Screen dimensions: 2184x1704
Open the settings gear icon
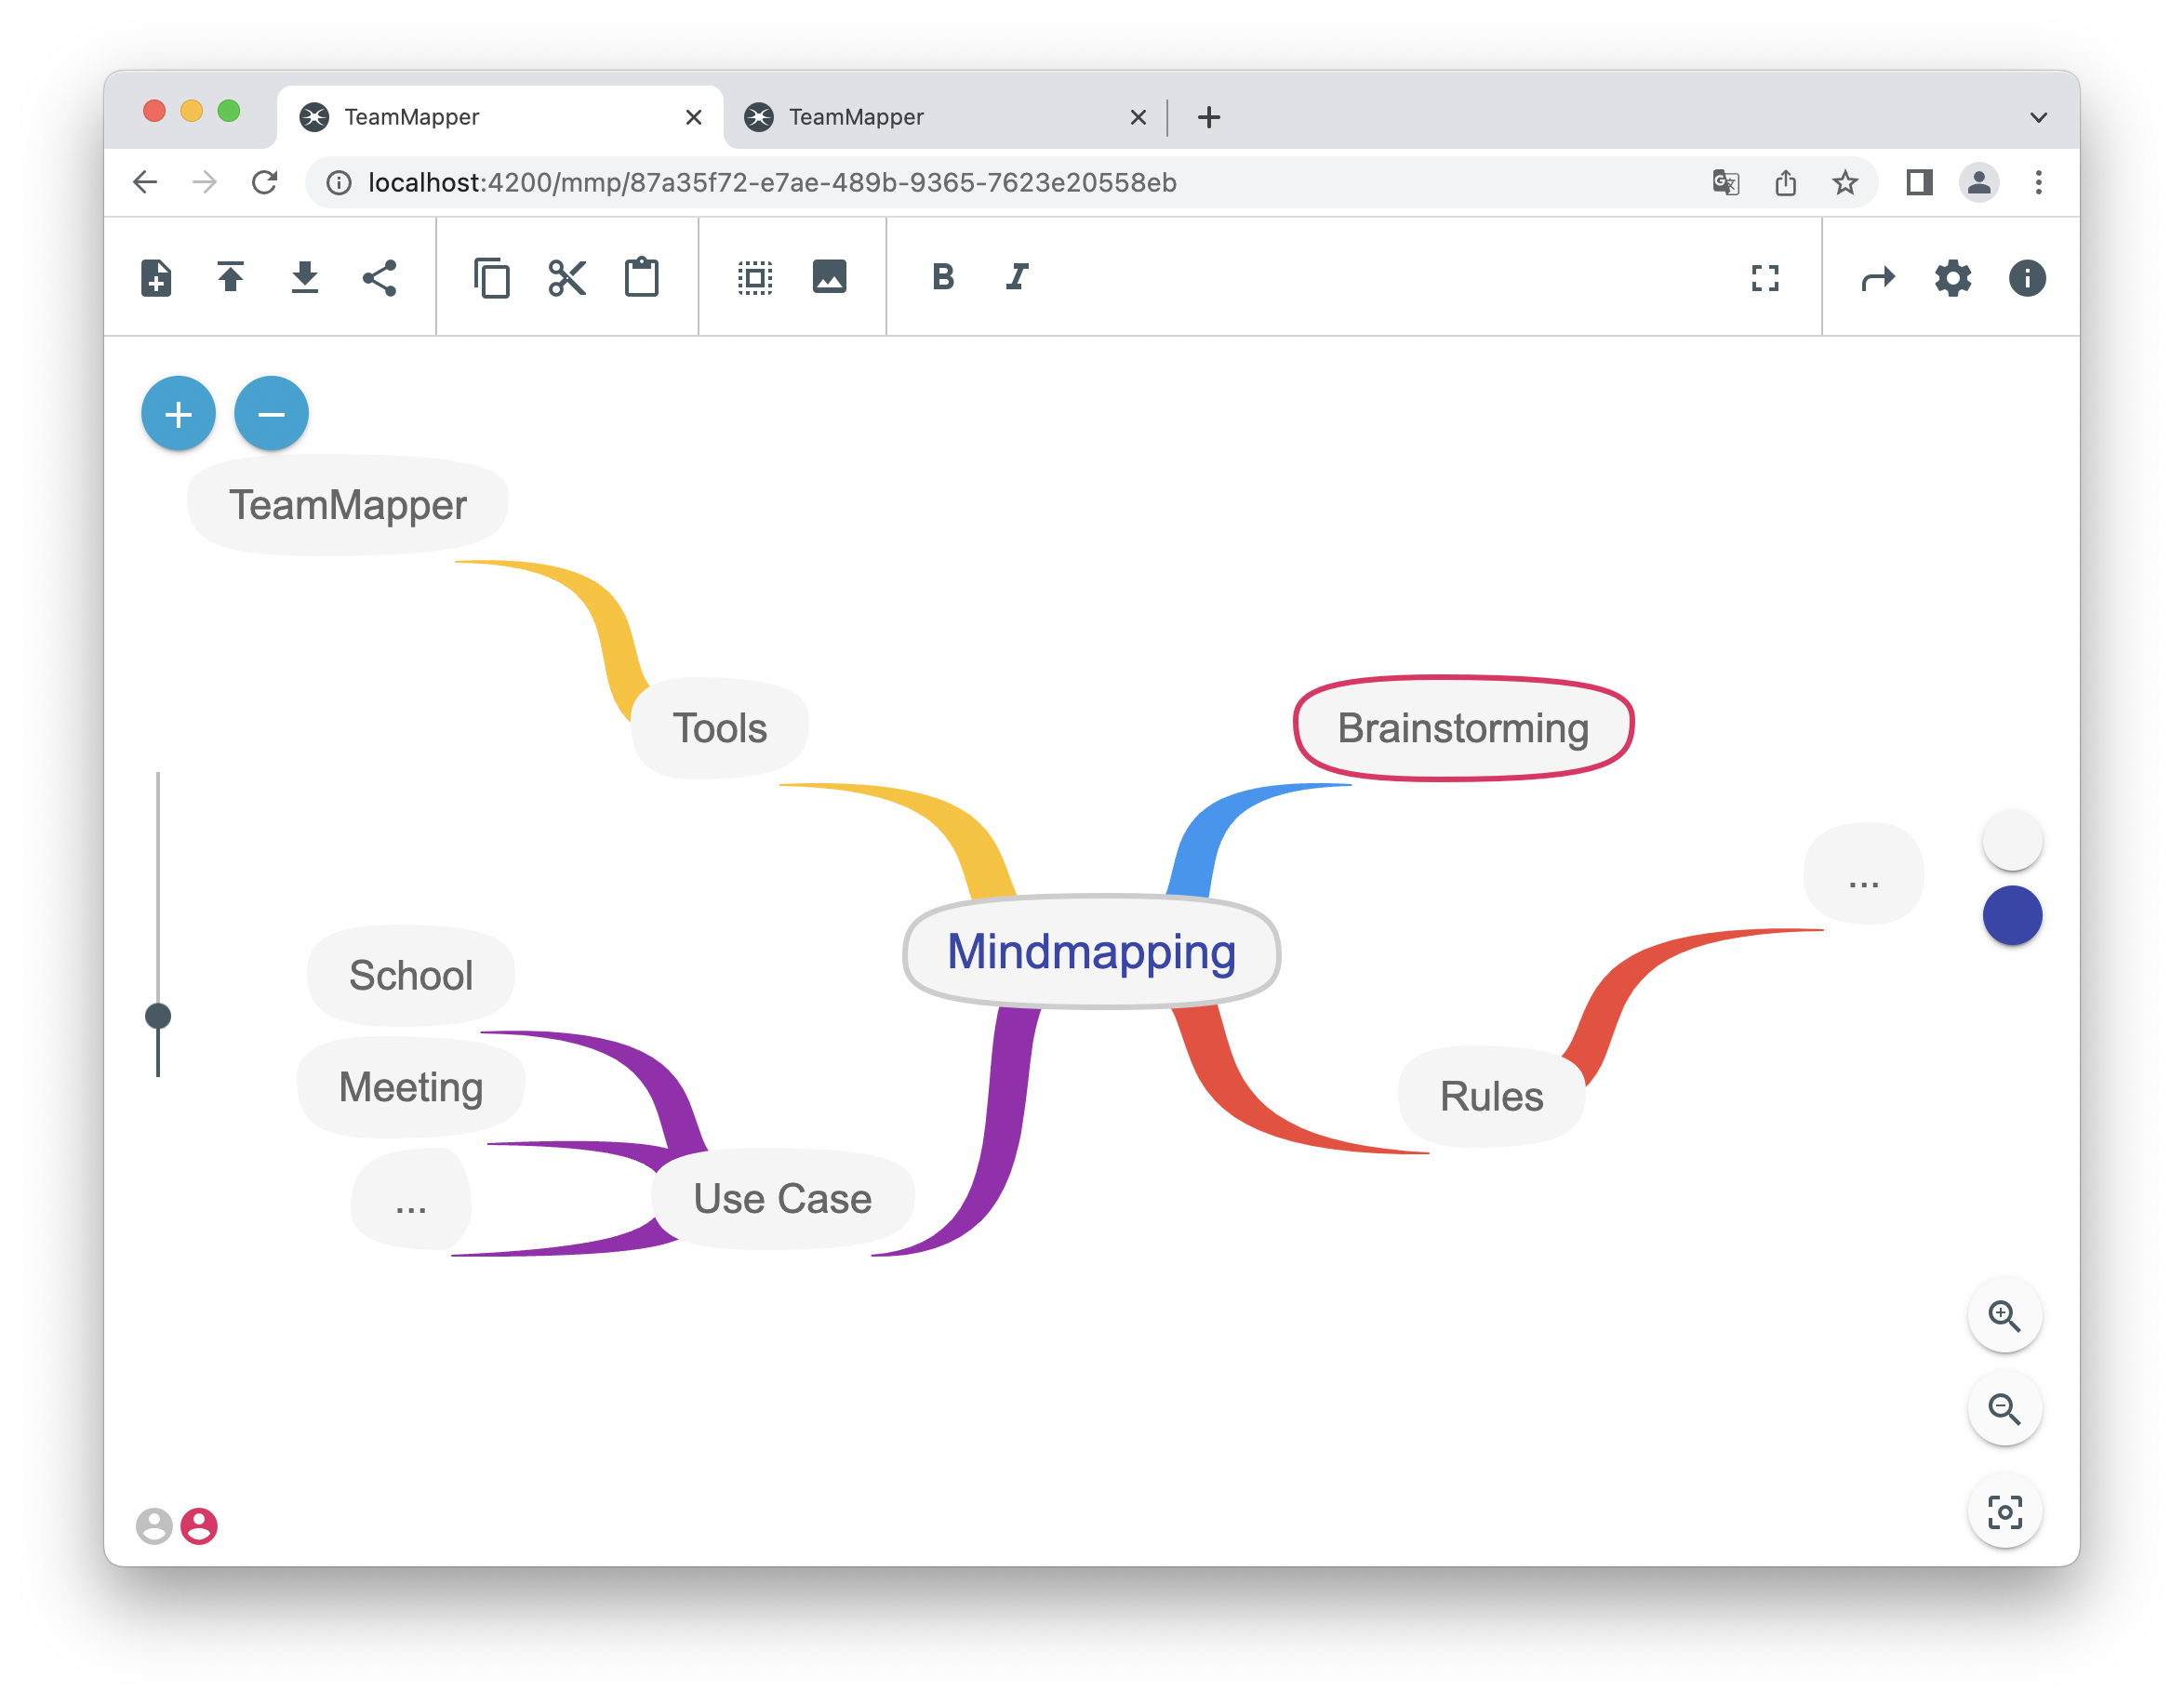tap(1953, 276)
